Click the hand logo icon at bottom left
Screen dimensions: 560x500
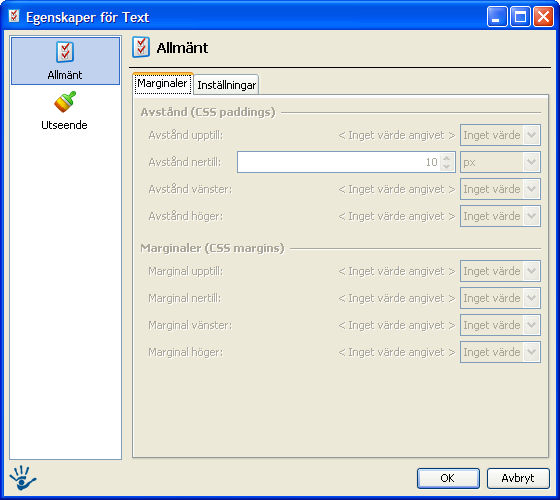click(22, 478)
